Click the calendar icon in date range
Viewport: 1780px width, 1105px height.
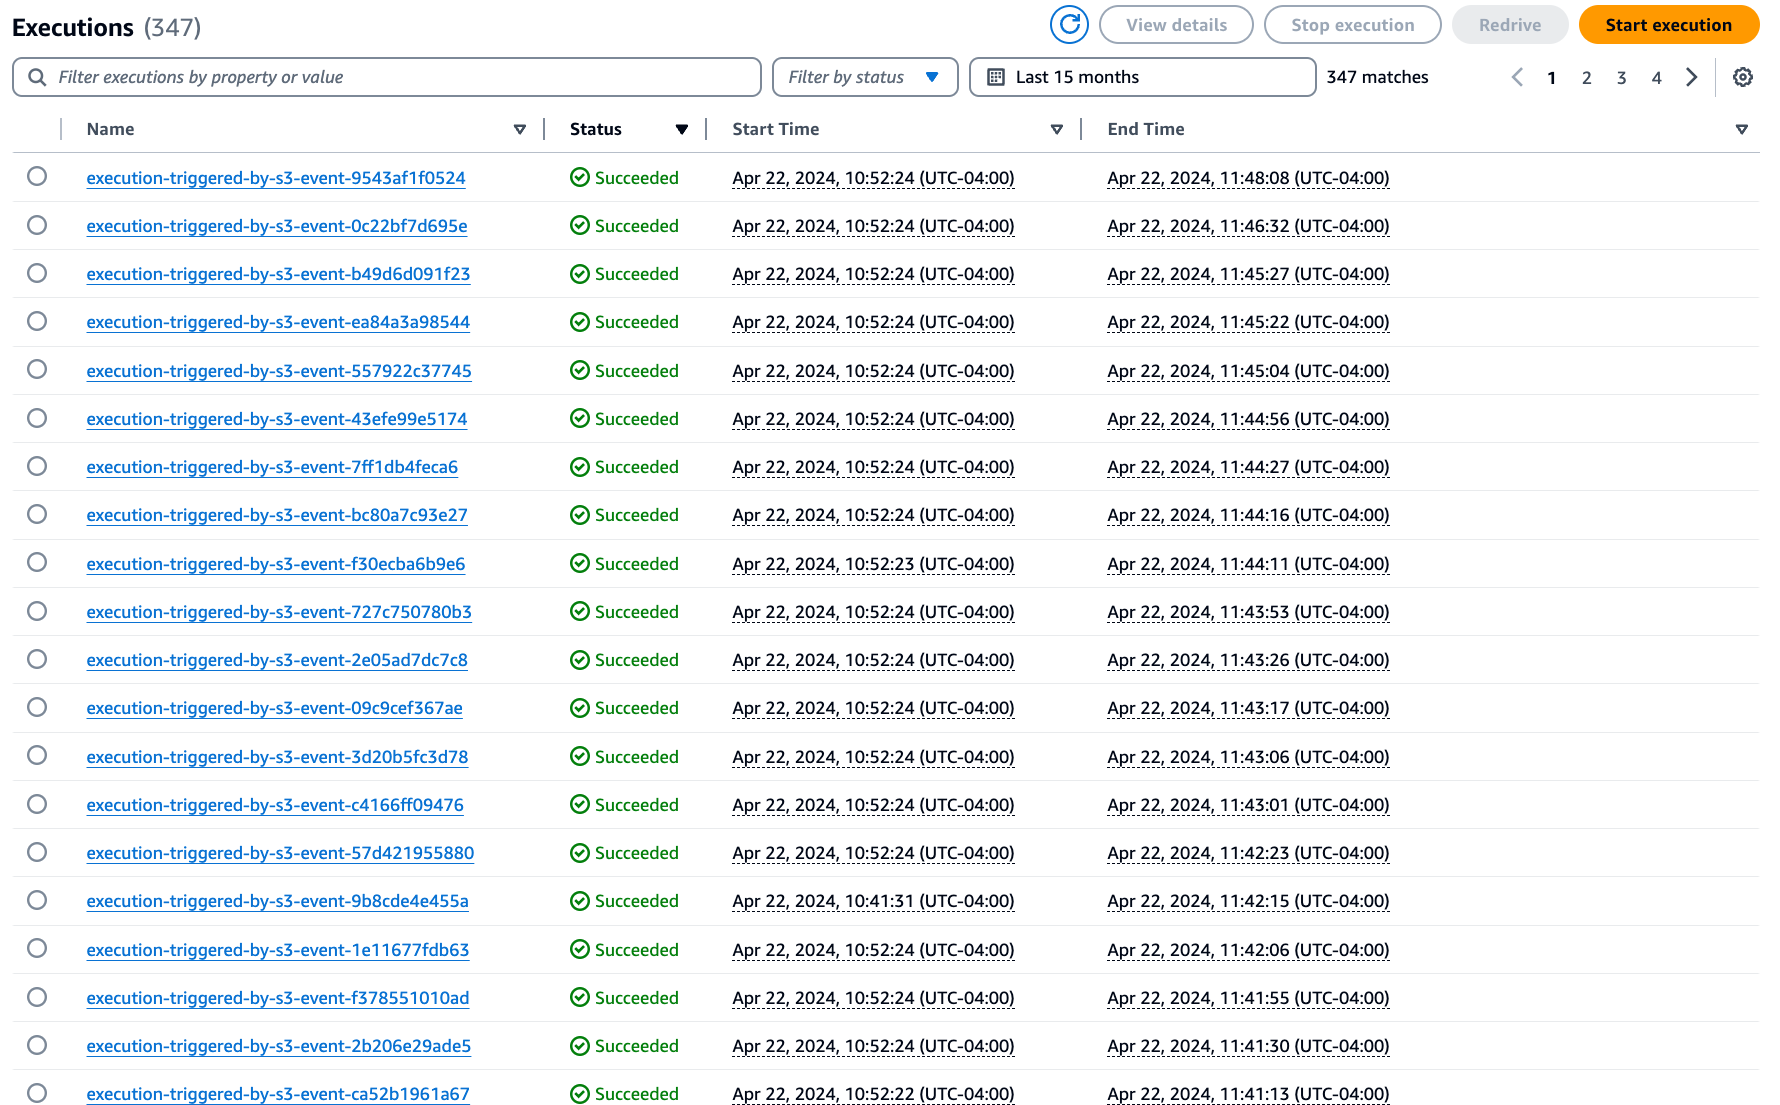pyautogui.click(x=996, y=77)
